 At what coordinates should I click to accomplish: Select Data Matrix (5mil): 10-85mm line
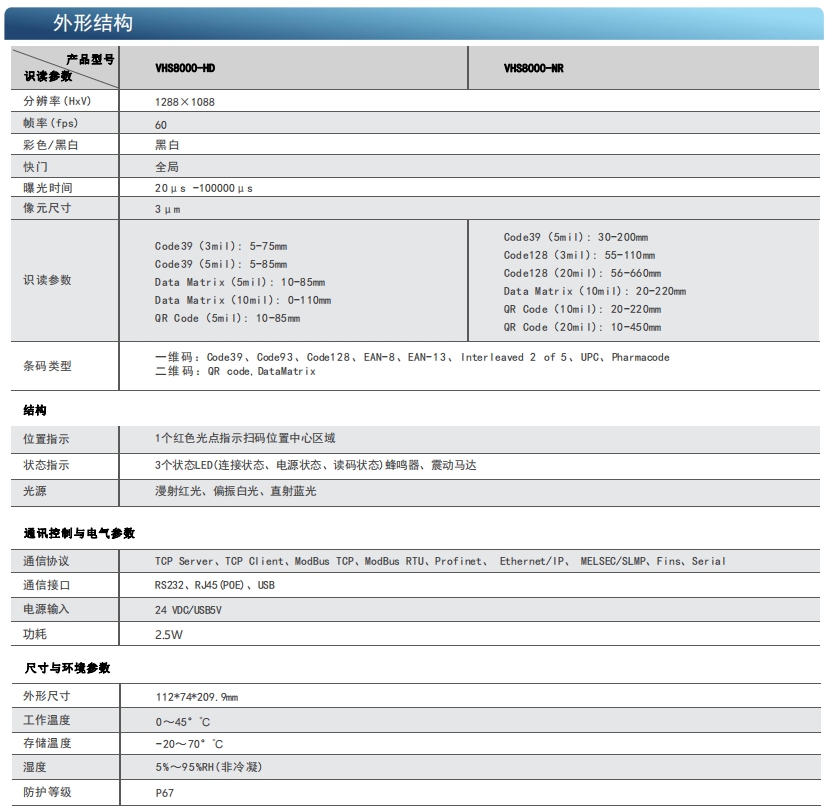[240, 282]
